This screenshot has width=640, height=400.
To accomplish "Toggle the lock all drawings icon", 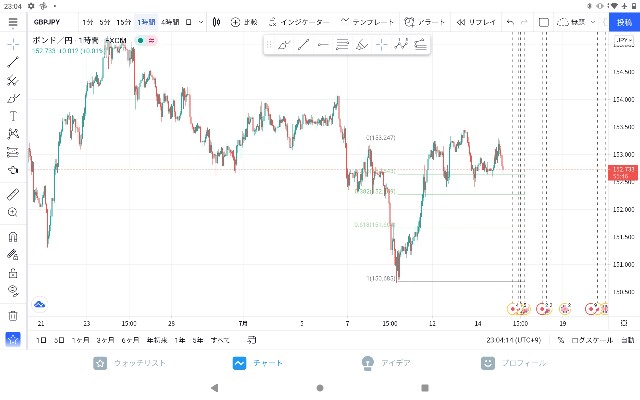I will 13,273.
